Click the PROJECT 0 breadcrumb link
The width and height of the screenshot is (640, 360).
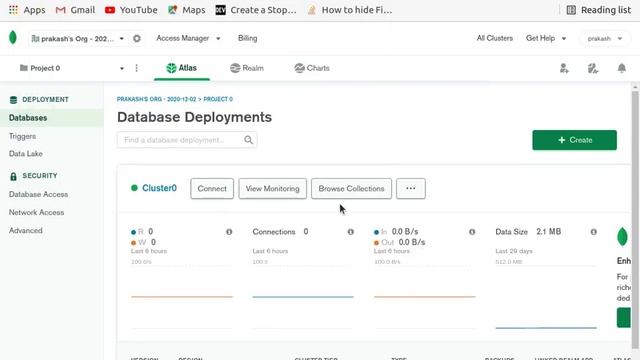pos(218,99)
